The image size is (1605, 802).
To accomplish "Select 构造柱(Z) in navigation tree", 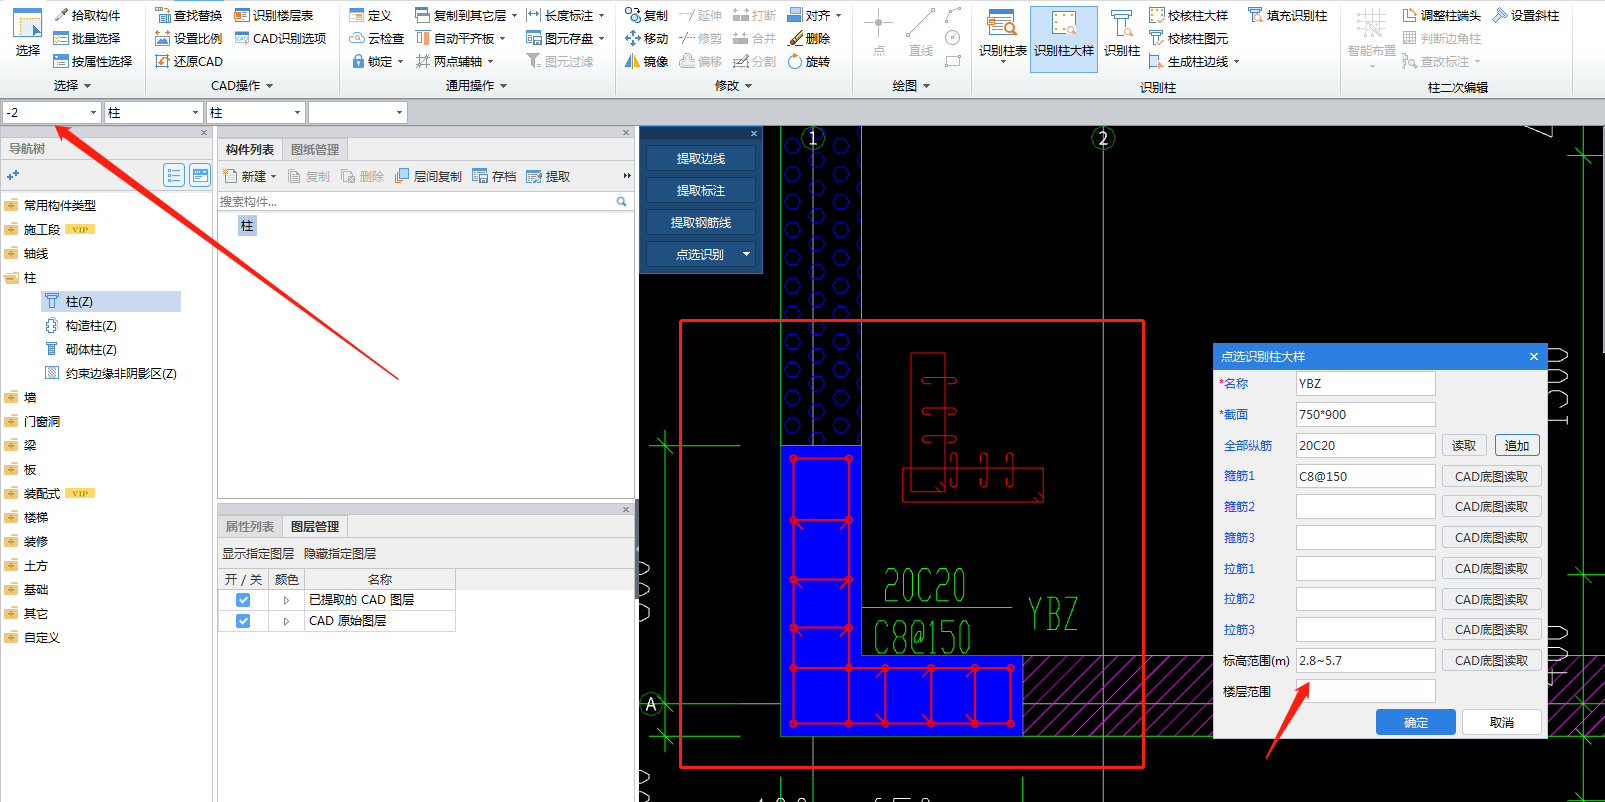I will coord(91,325).
